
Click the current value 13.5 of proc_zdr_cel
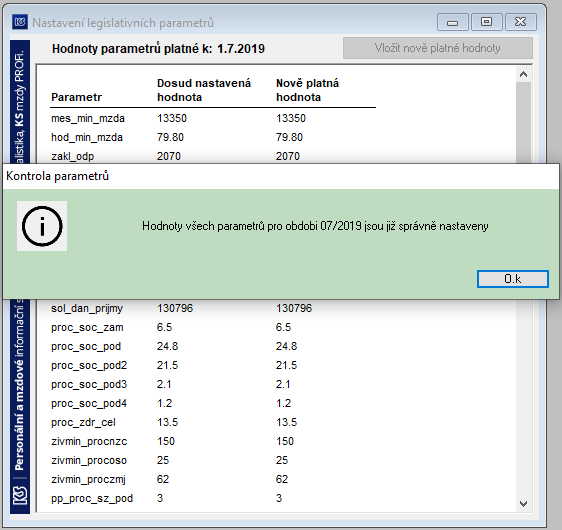(167, 422)
